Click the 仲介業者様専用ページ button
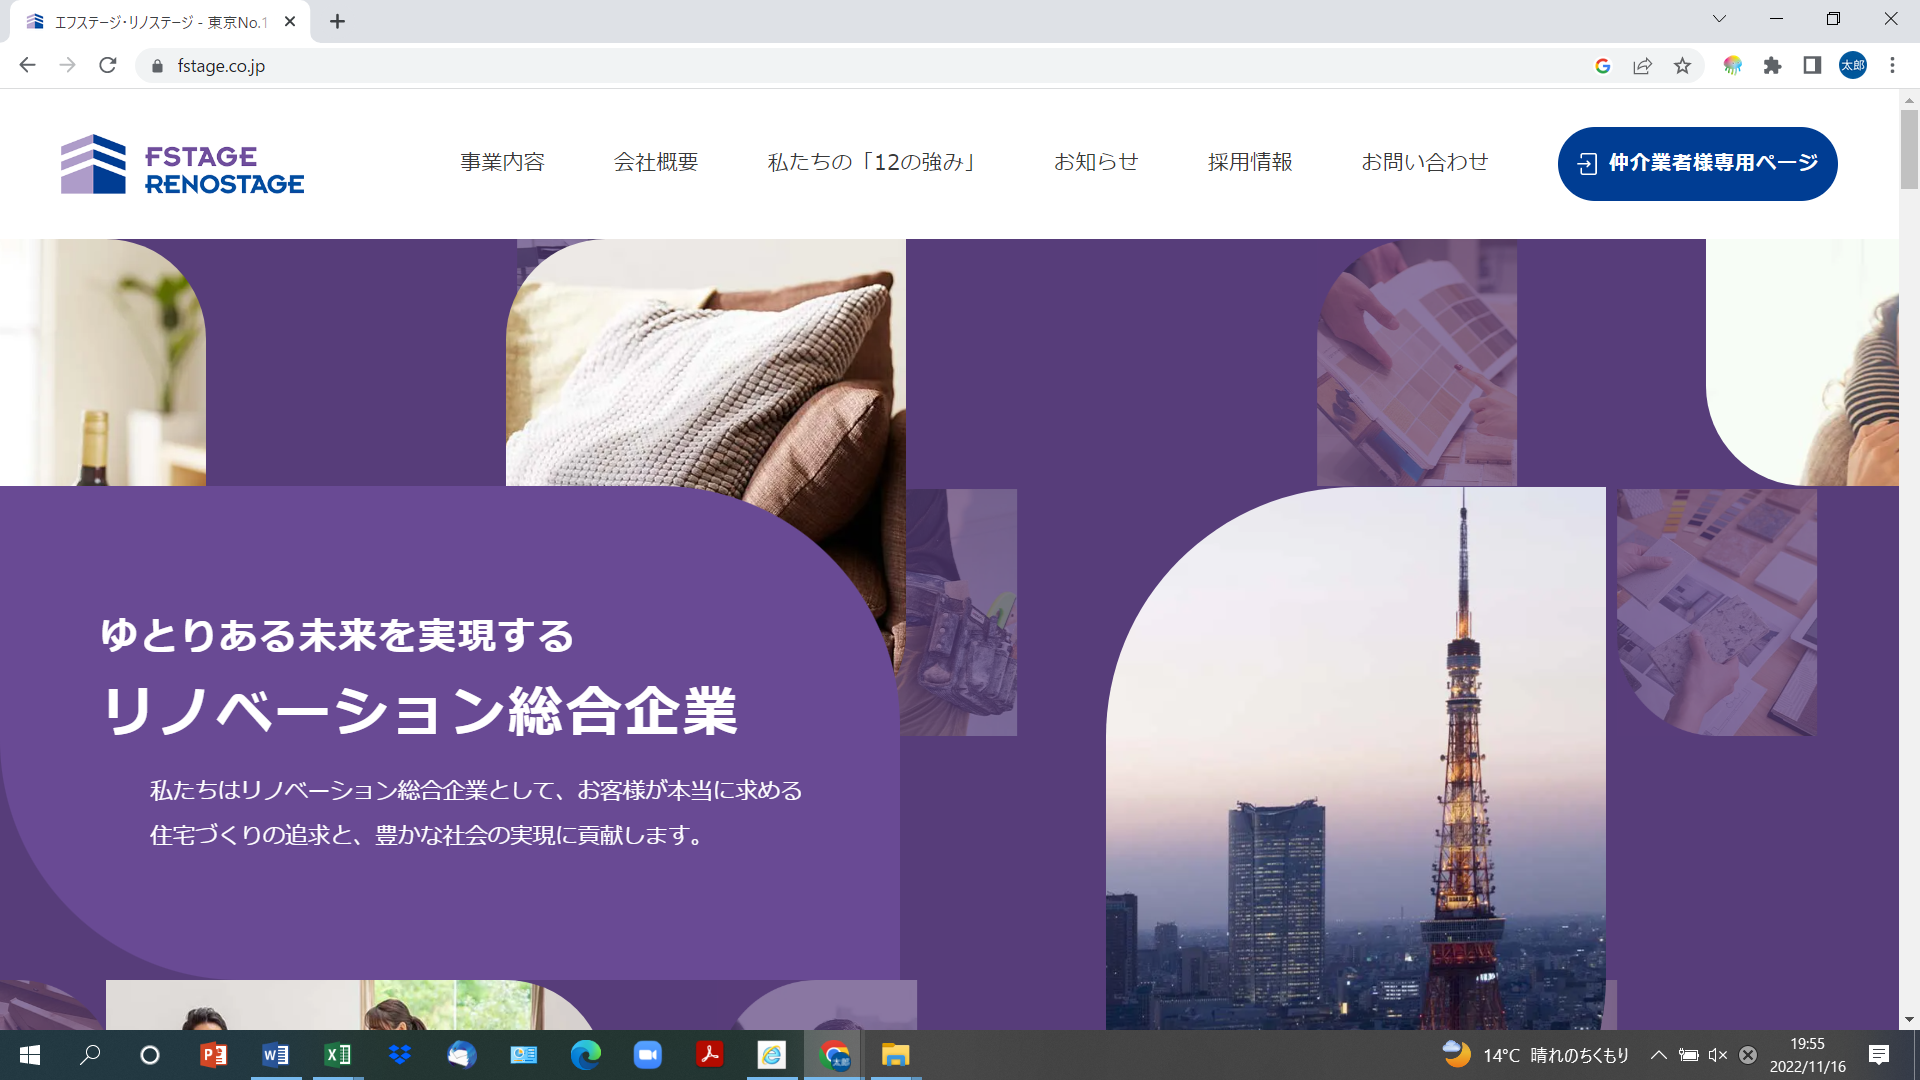Screen dimensions: 1920x1080 pyautogui.click(x=1697, y=163)
